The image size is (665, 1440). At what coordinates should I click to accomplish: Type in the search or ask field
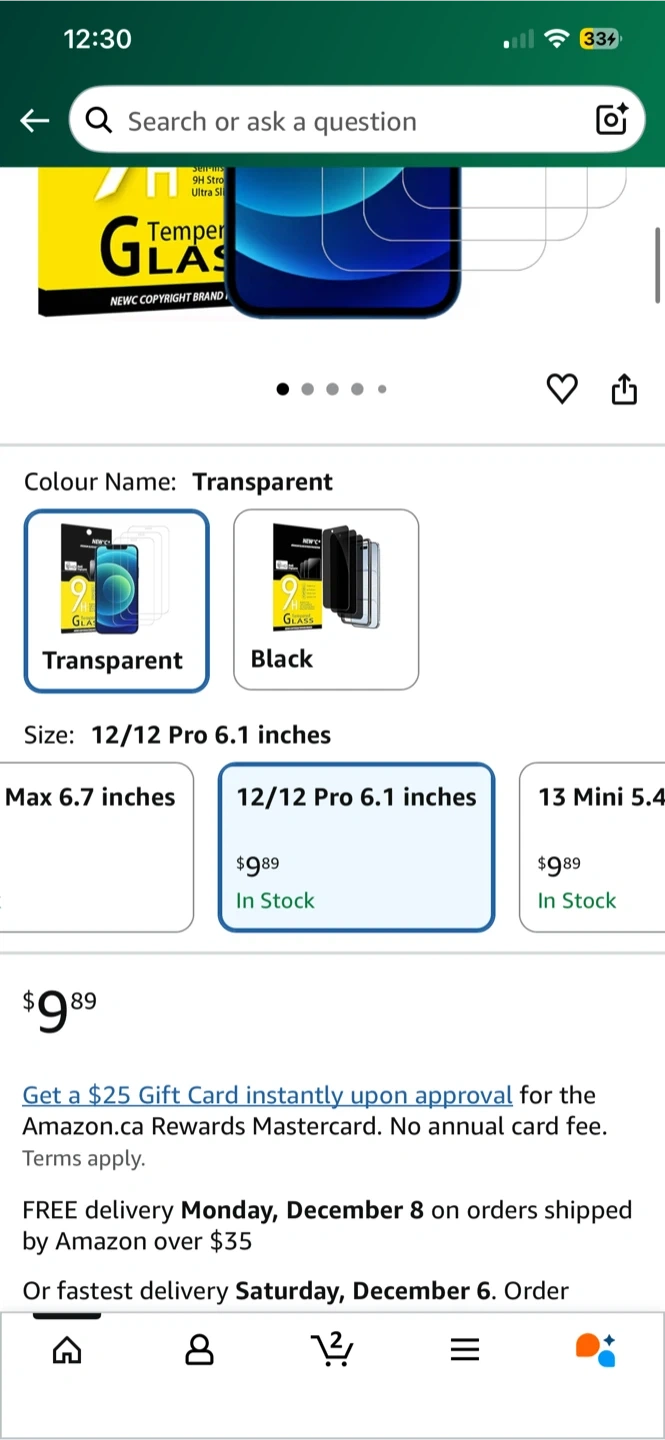coord(340,121)
